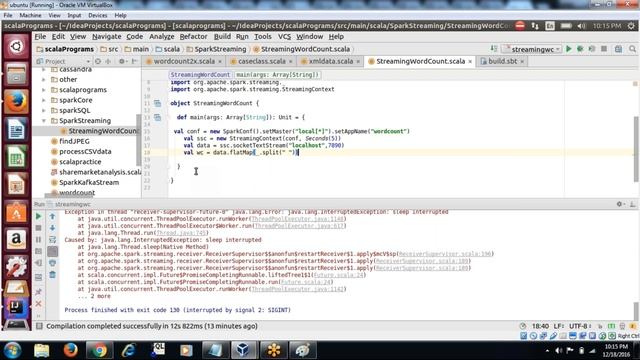Launch Firefox from the Ubuntu launcher

point(16,102)
